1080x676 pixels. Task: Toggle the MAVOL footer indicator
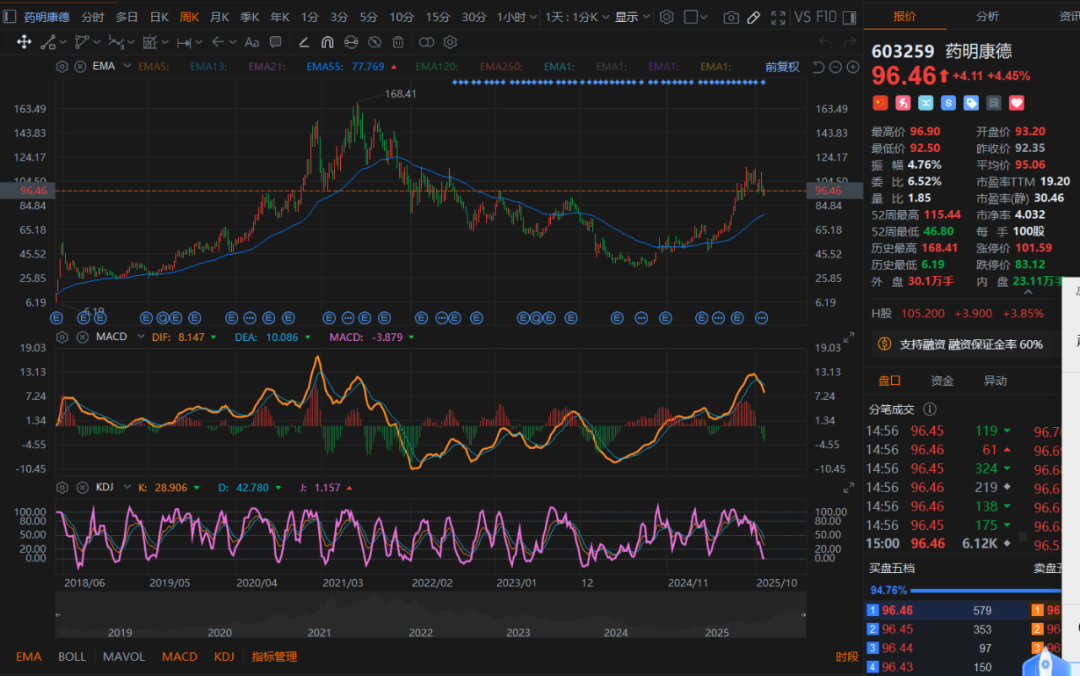[x=124, y=657]
